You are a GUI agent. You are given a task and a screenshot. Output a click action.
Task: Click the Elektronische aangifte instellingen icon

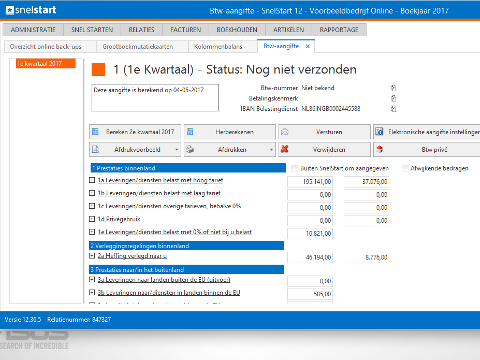[379, 132]
